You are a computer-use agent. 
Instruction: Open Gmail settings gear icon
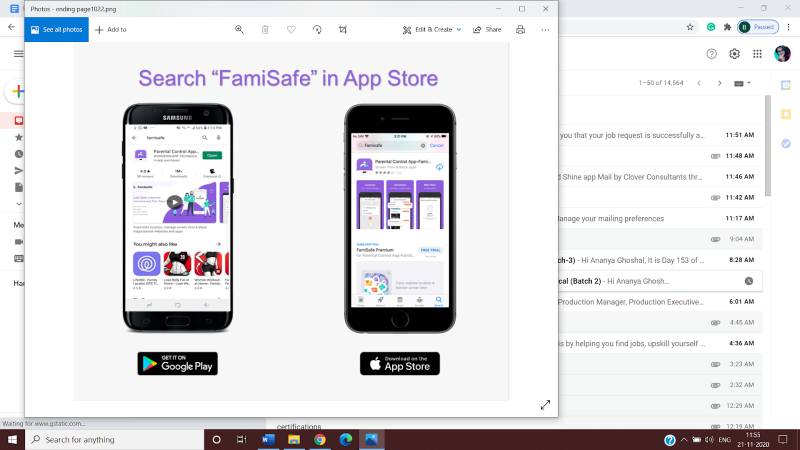(x=734, y=54)
